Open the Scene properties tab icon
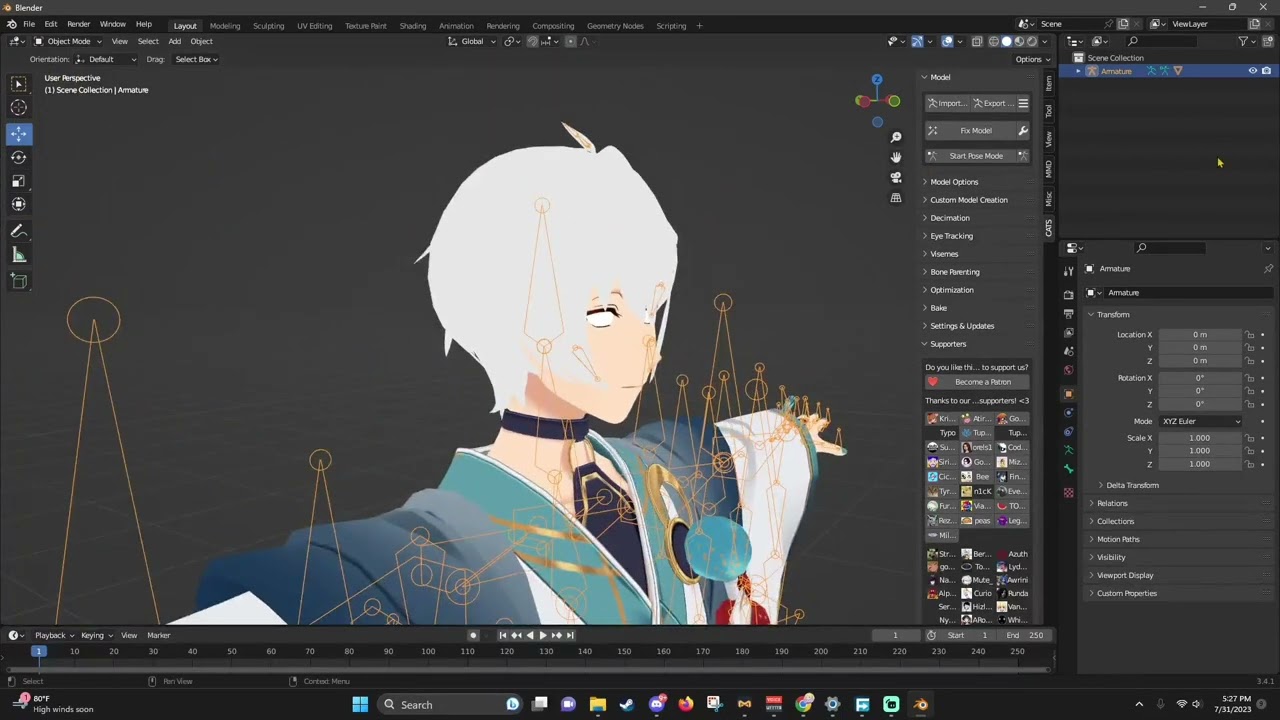The width and height of the screenshot is (1280, 720). click(x=1069, y=351)
